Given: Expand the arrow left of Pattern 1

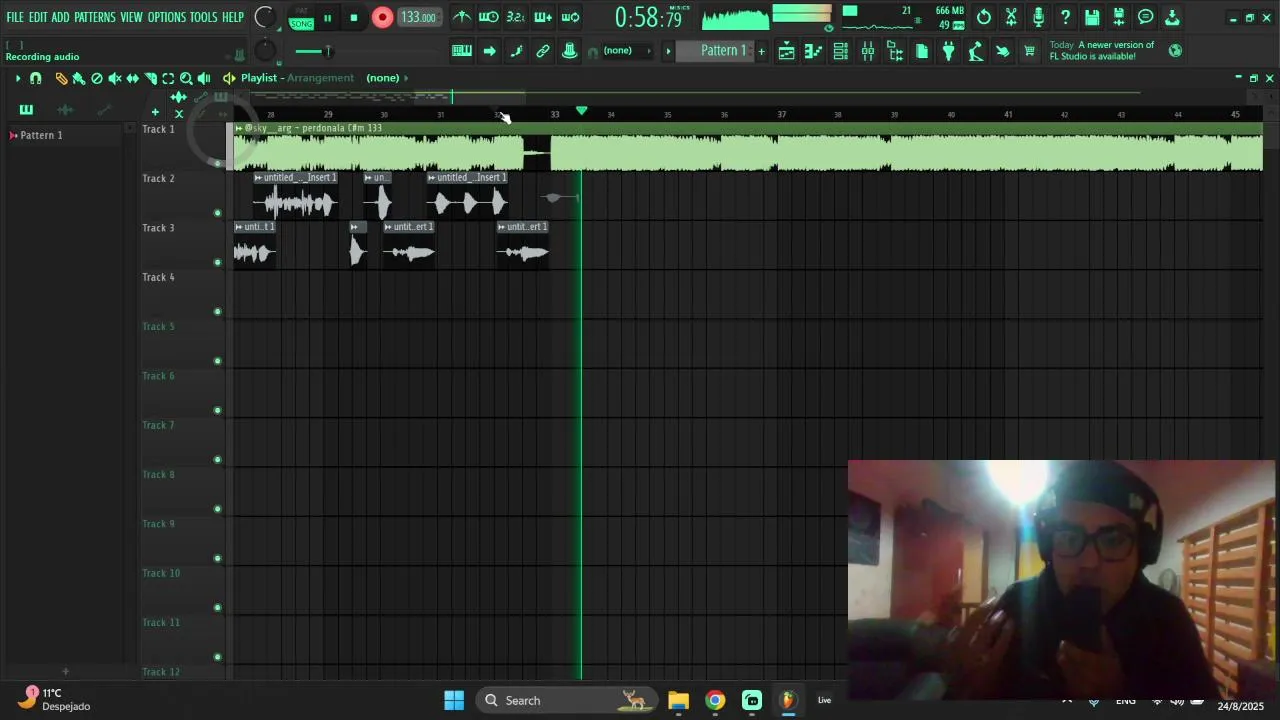Looking at the screenshot, I should [668, 51].
